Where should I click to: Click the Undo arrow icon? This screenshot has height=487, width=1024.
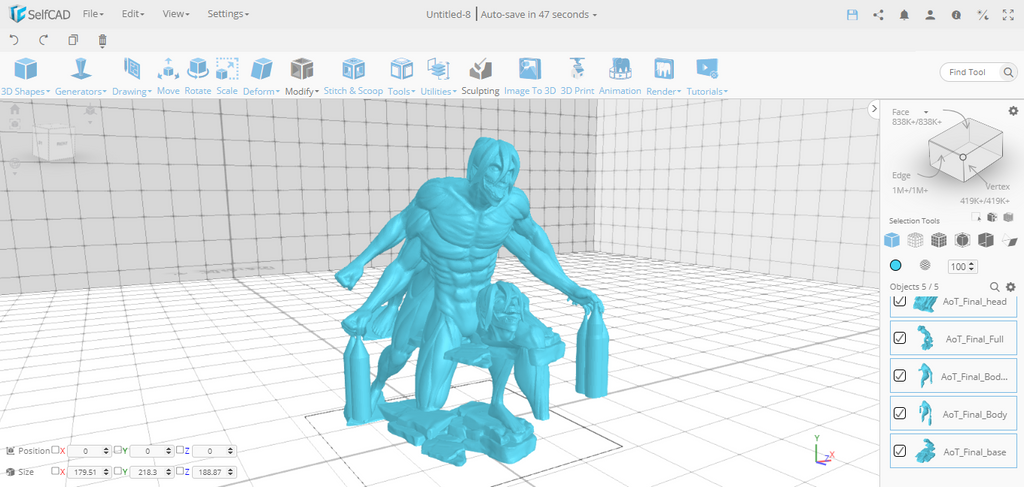pos(14,40)
